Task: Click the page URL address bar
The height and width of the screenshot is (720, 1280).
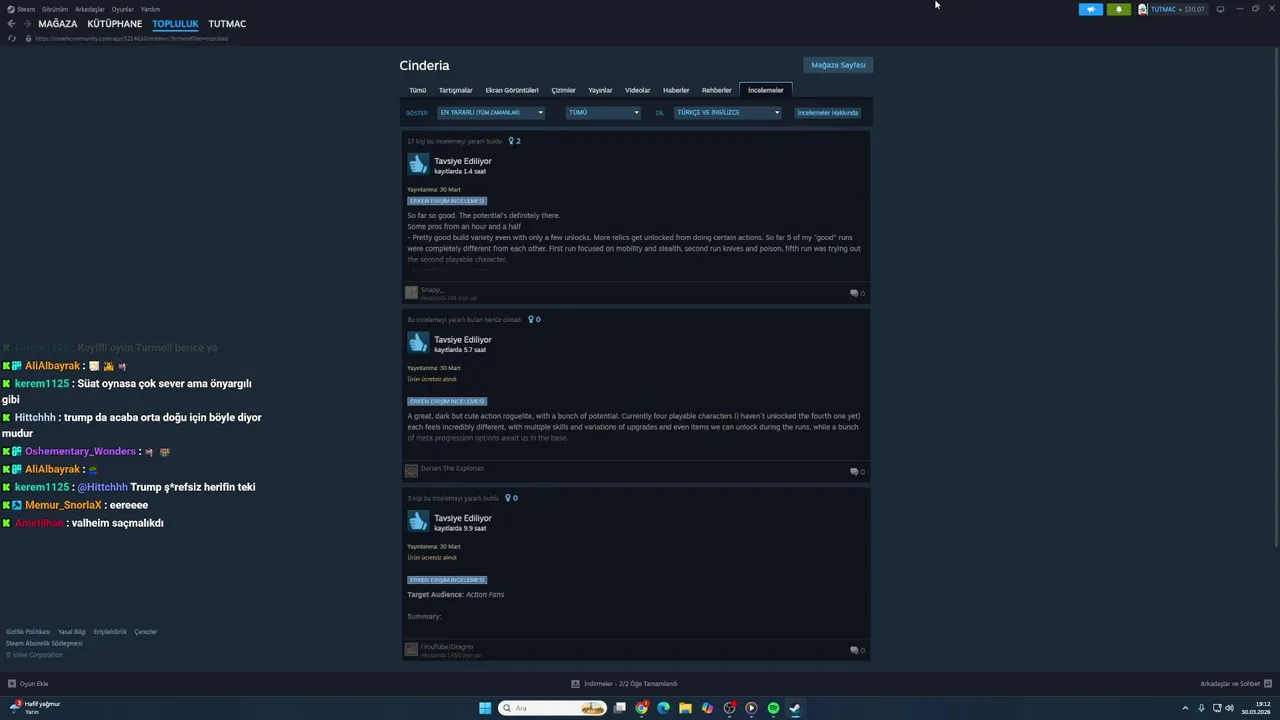Action: tap(131, 38)
